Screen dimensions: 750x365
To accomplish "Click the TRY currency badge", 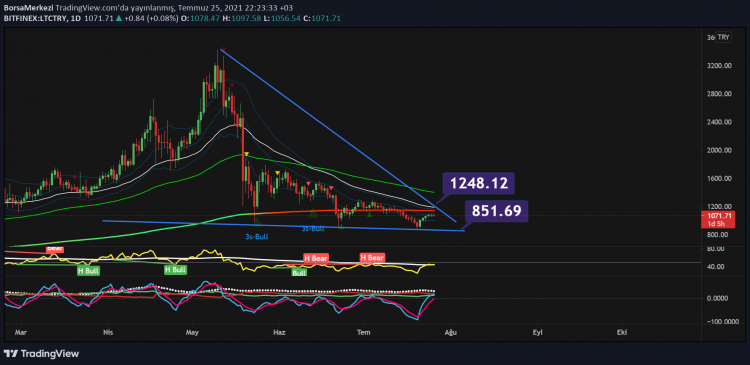I will (x=724, y=38).
